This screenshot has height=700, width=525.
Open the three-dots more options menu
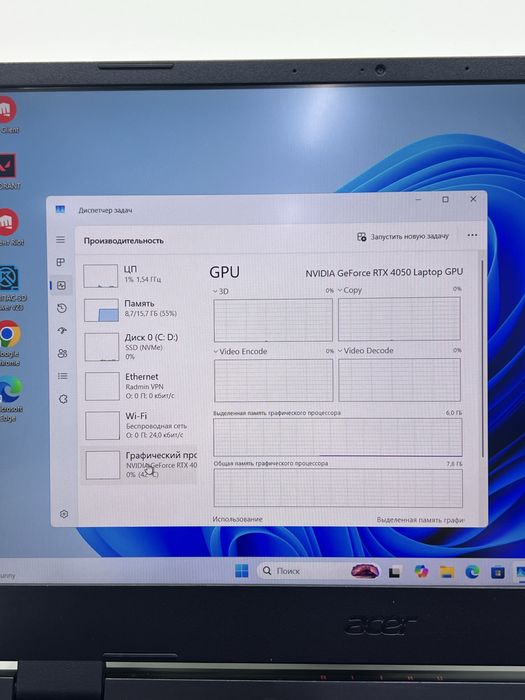point(472,235)
